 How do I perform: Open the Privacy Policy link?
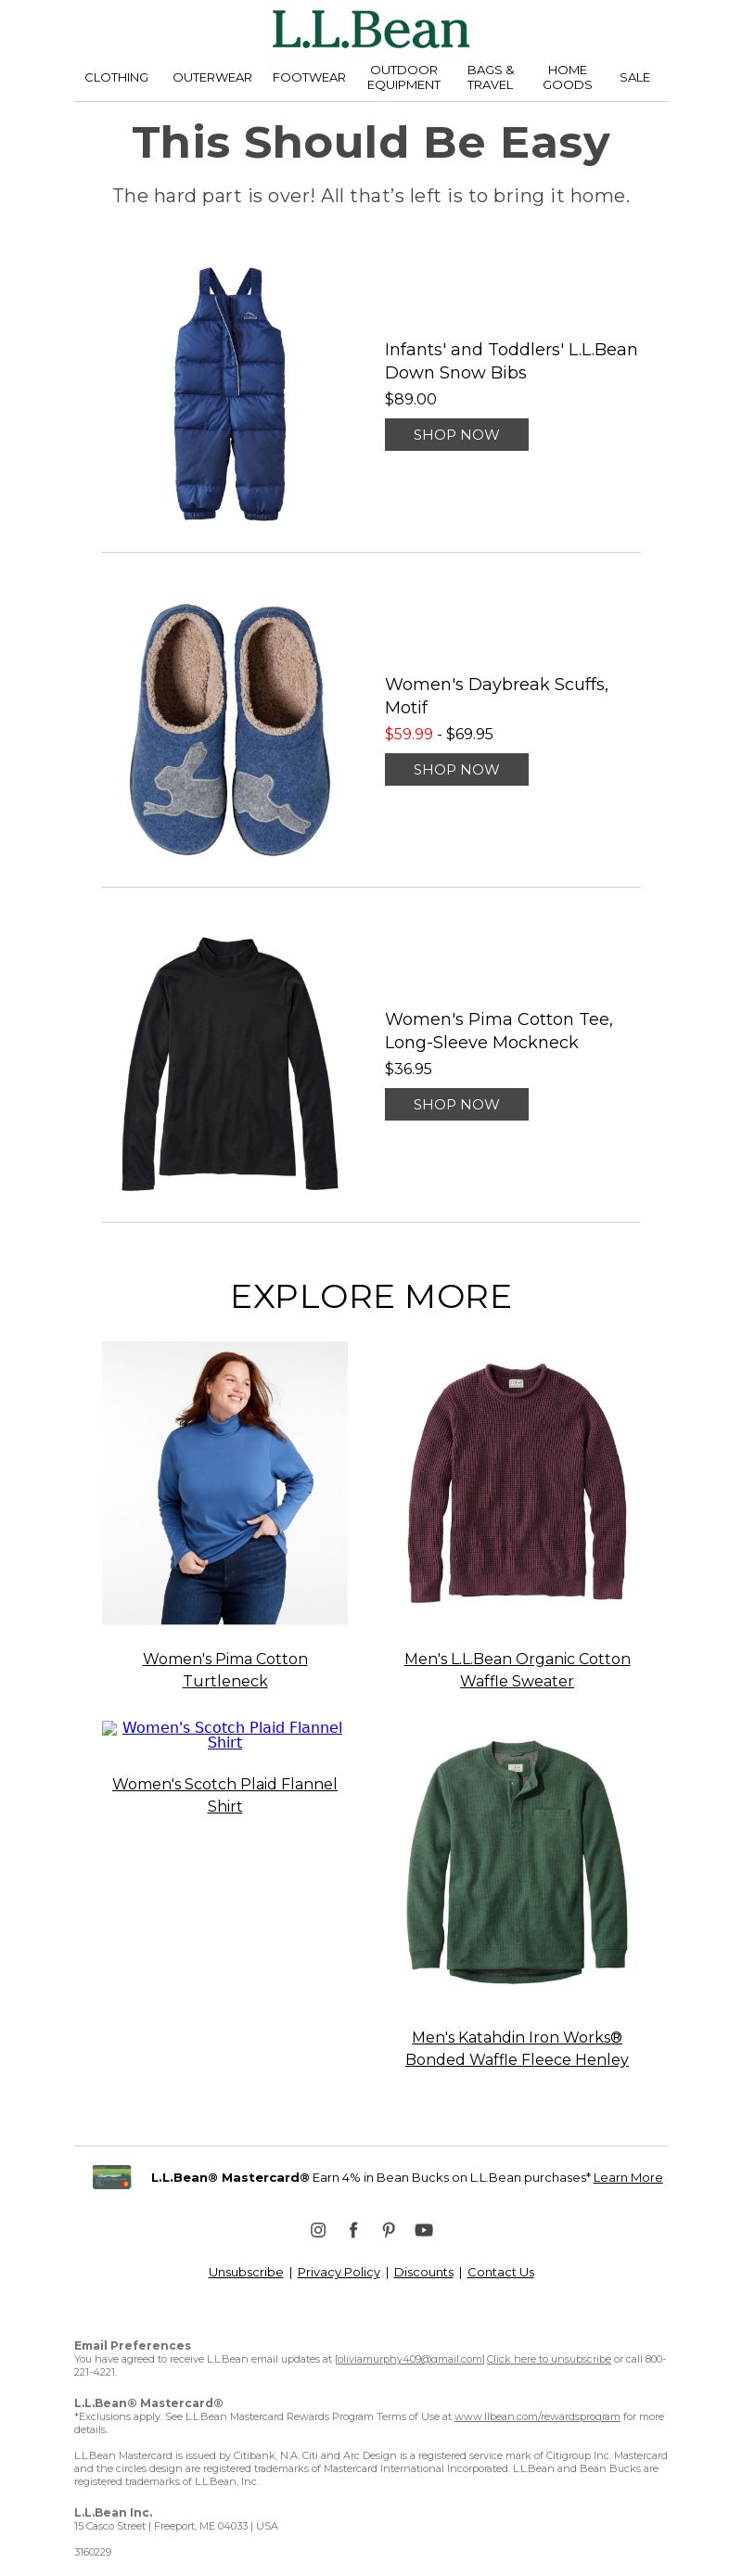tap(338, 2272)
